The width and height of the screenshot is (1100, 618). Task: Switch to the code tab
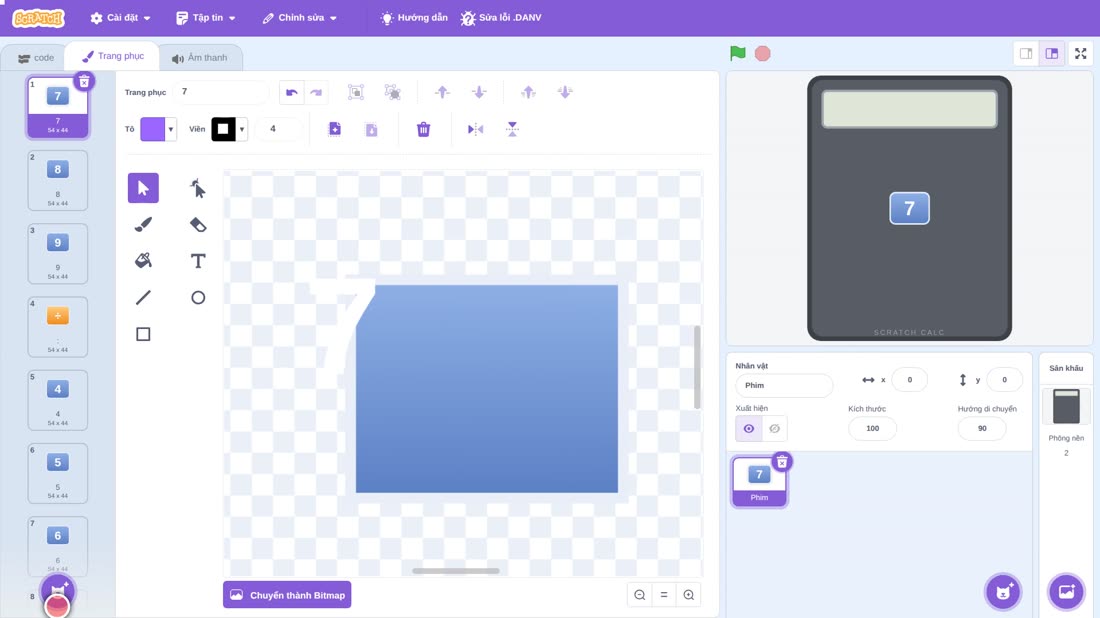point(35,58)
